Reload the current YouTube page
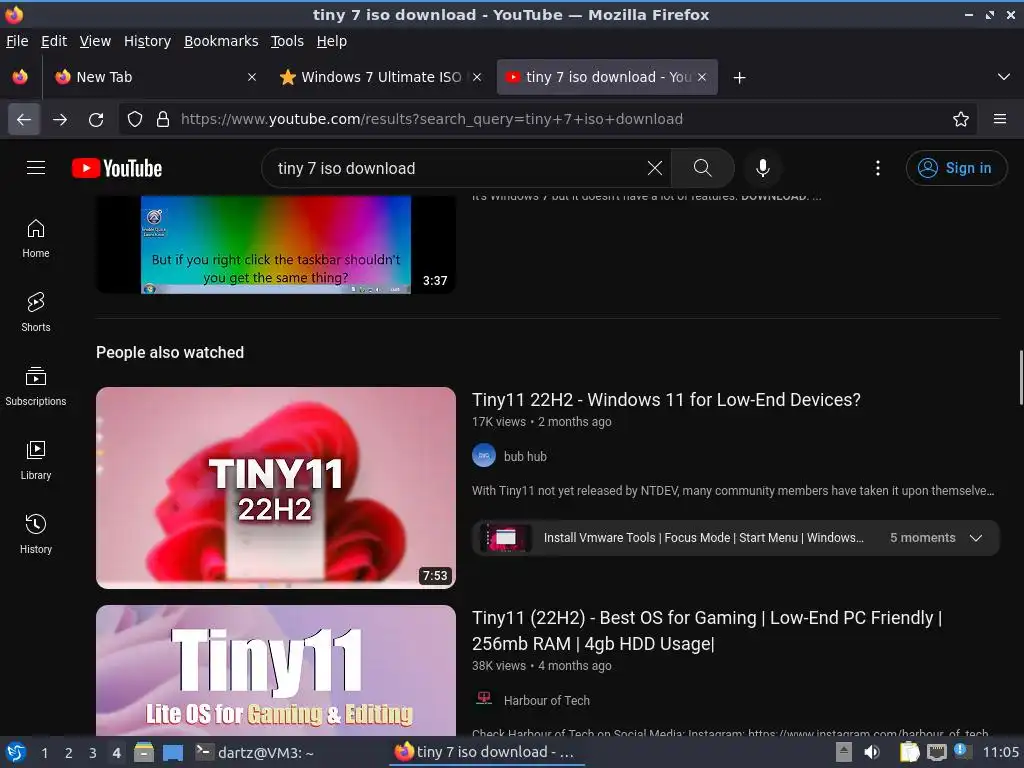 tap(96, 120)
